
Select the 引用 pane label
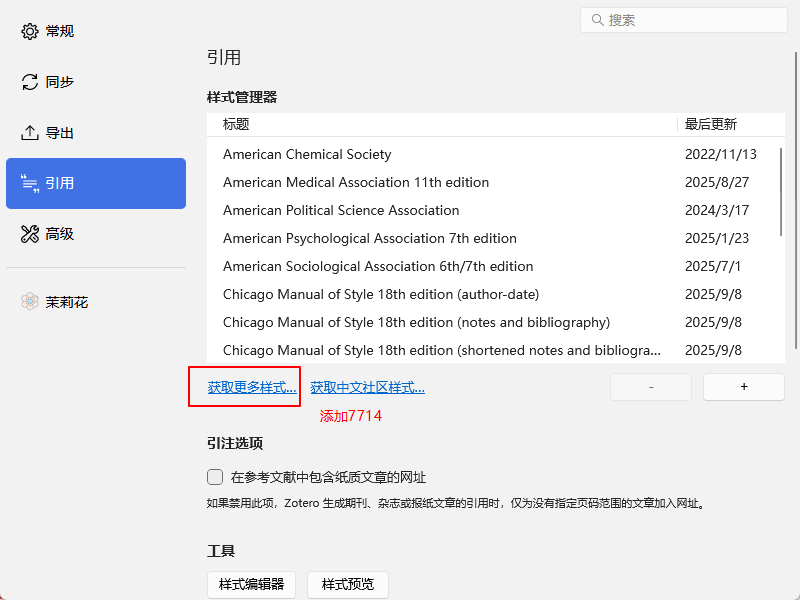pyautogui.click(x=60, y=183)
